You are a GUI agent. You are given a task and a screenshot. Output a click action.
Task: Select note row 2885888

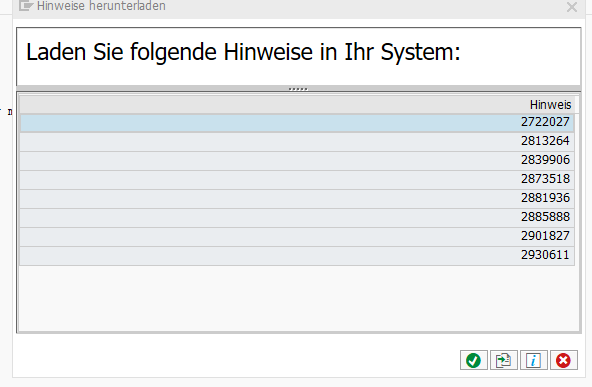point(297,217)
